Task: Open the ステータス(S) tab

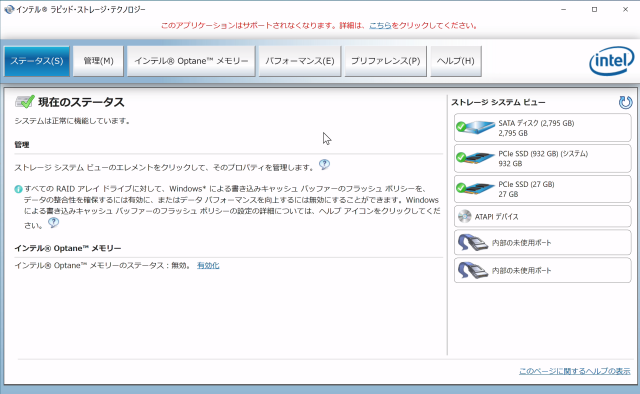Action: click(x=37, y=61)
